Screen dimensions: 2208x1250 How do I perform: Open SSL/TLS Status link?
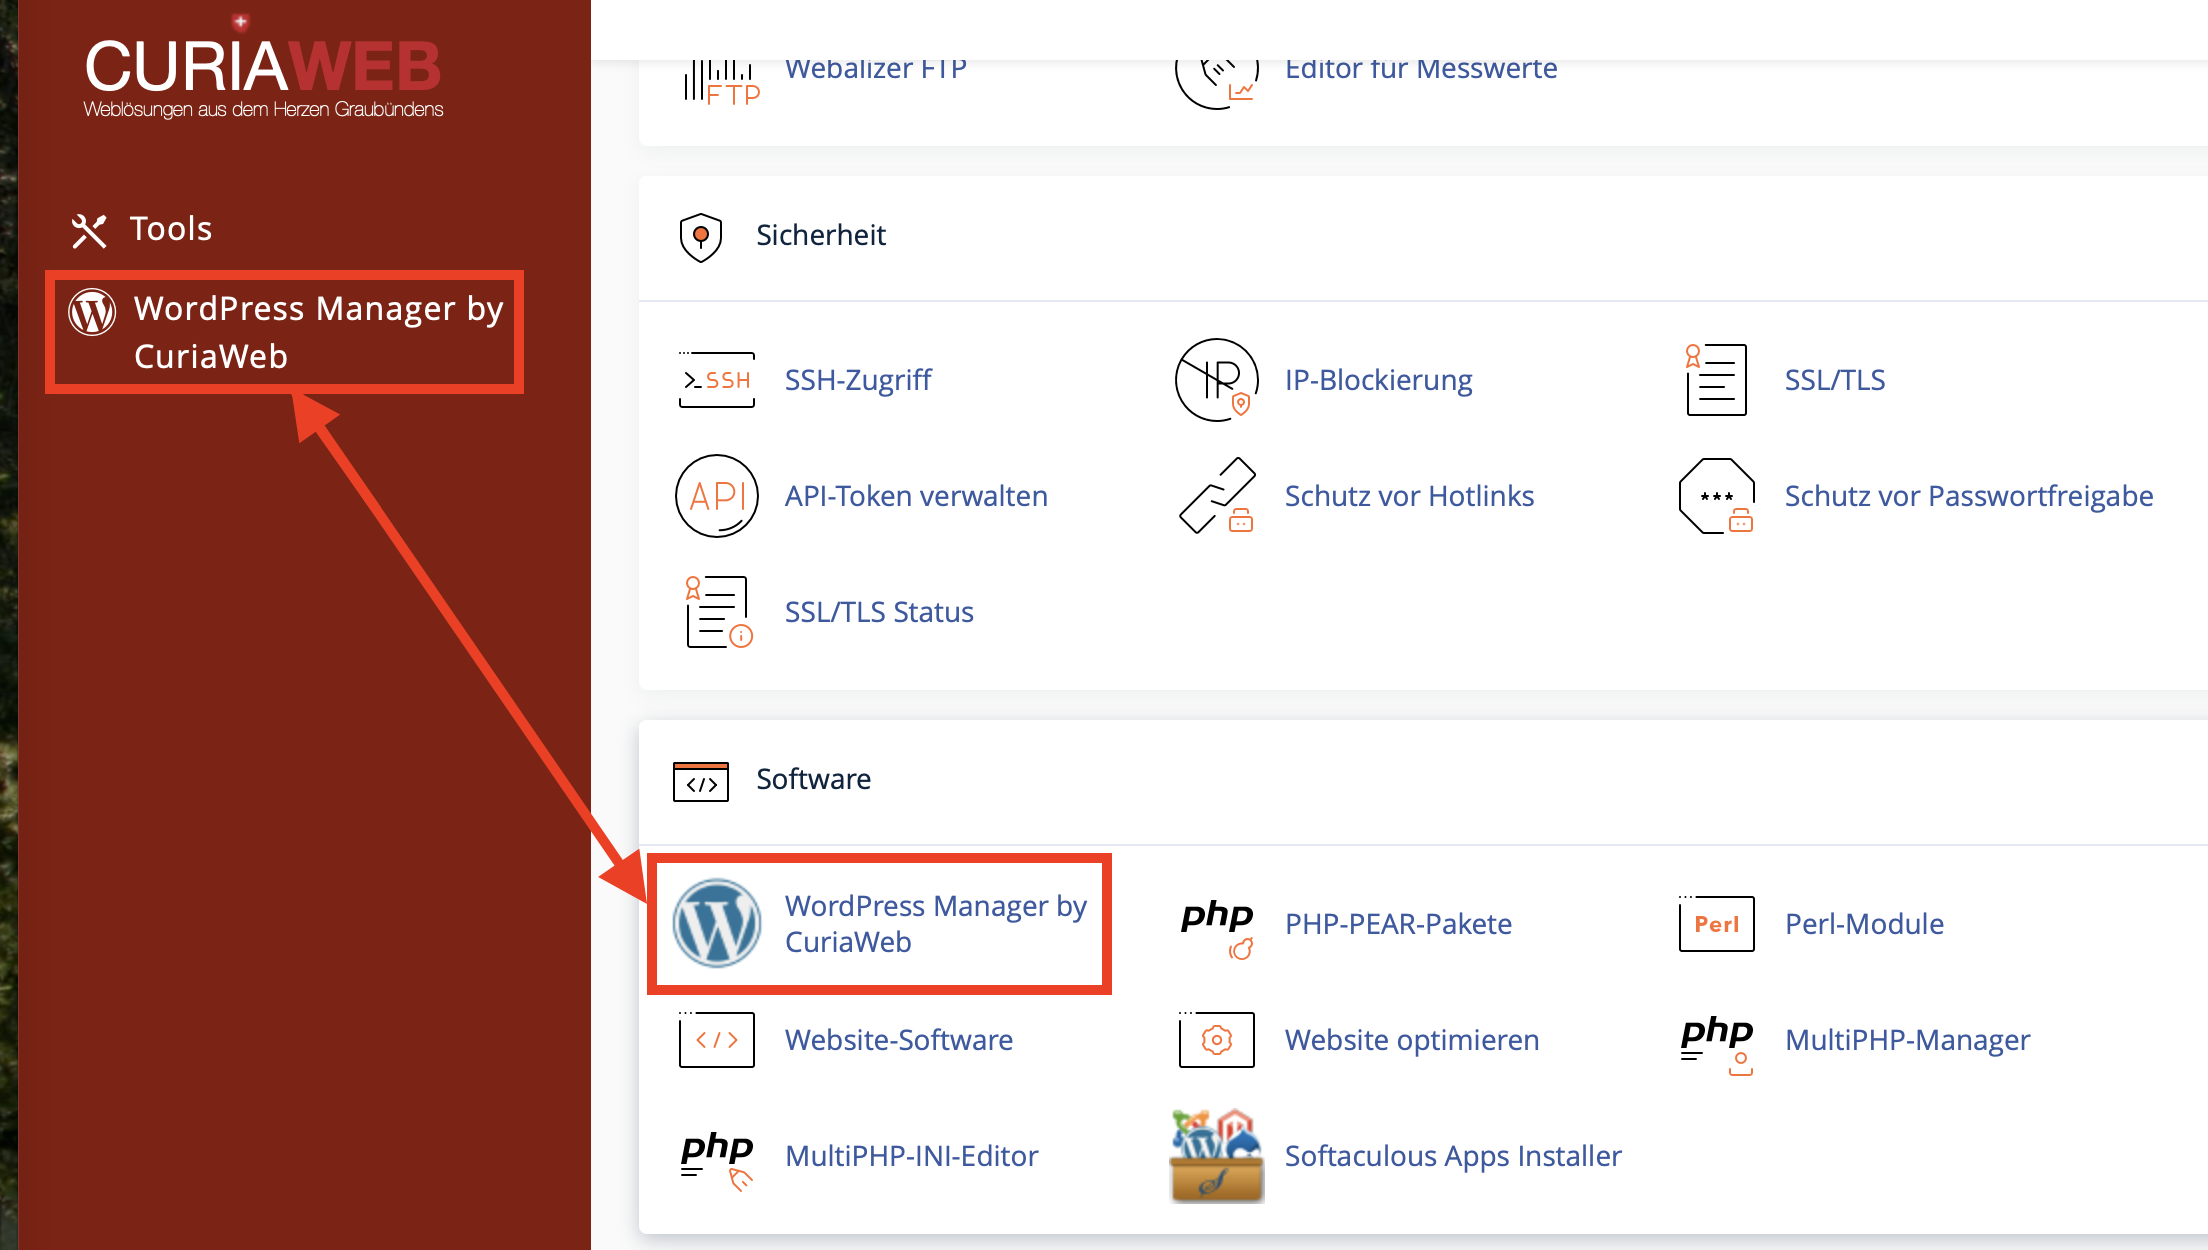coord(879,612)
